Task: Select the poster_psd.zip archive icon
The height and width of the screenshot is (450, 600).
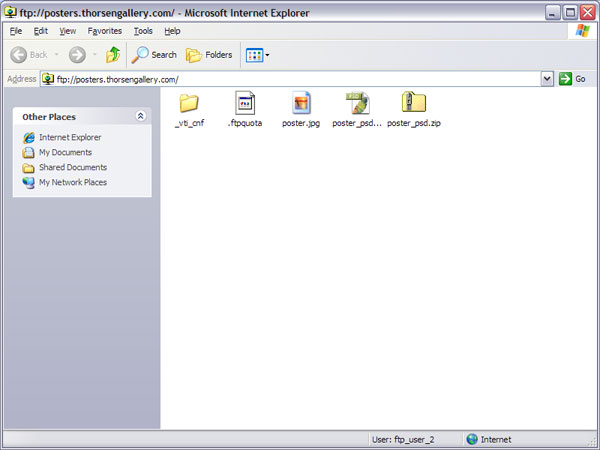Action: [x=413, y=103]
